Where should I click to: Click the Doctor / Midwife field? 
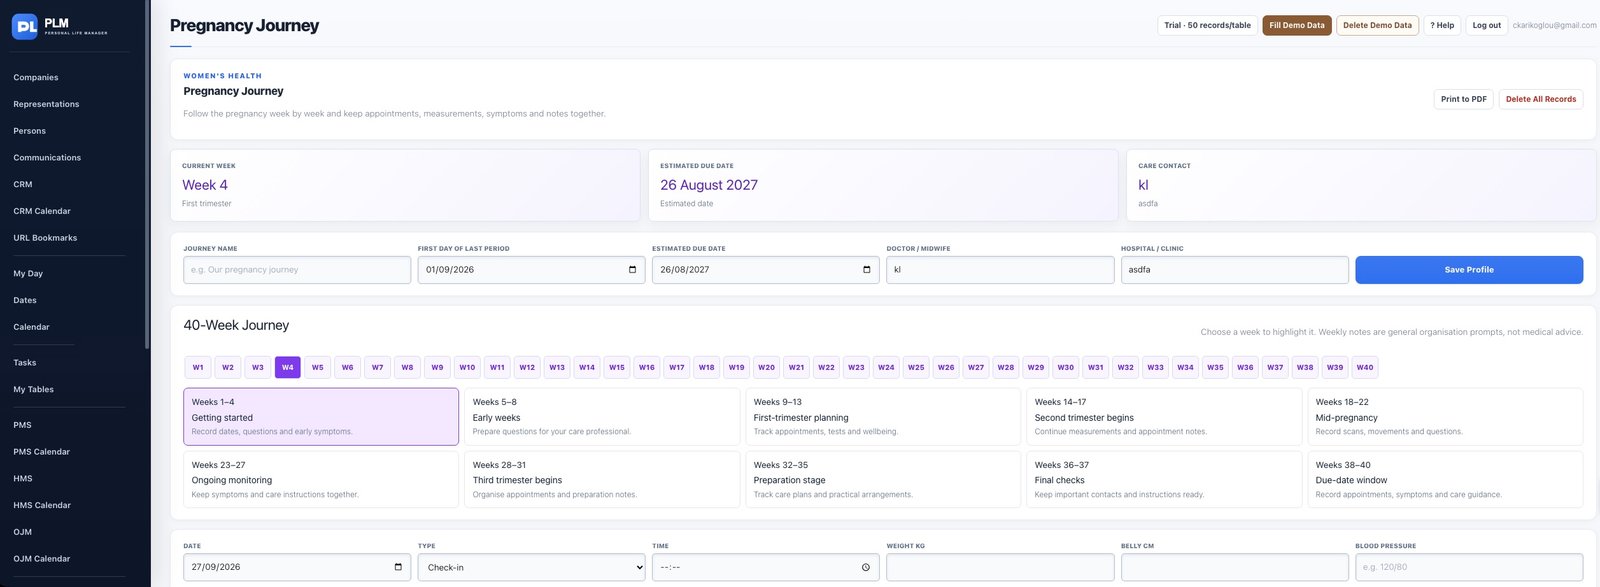[1000, 270]
